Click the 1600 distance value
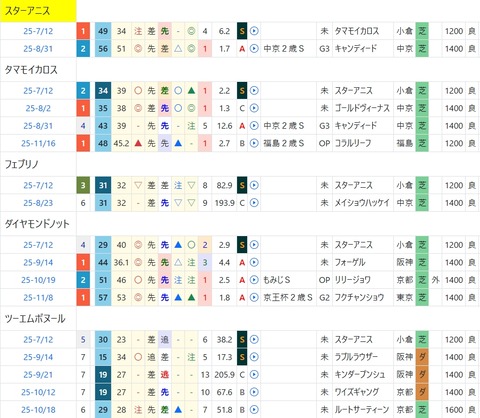 (454, 410)
